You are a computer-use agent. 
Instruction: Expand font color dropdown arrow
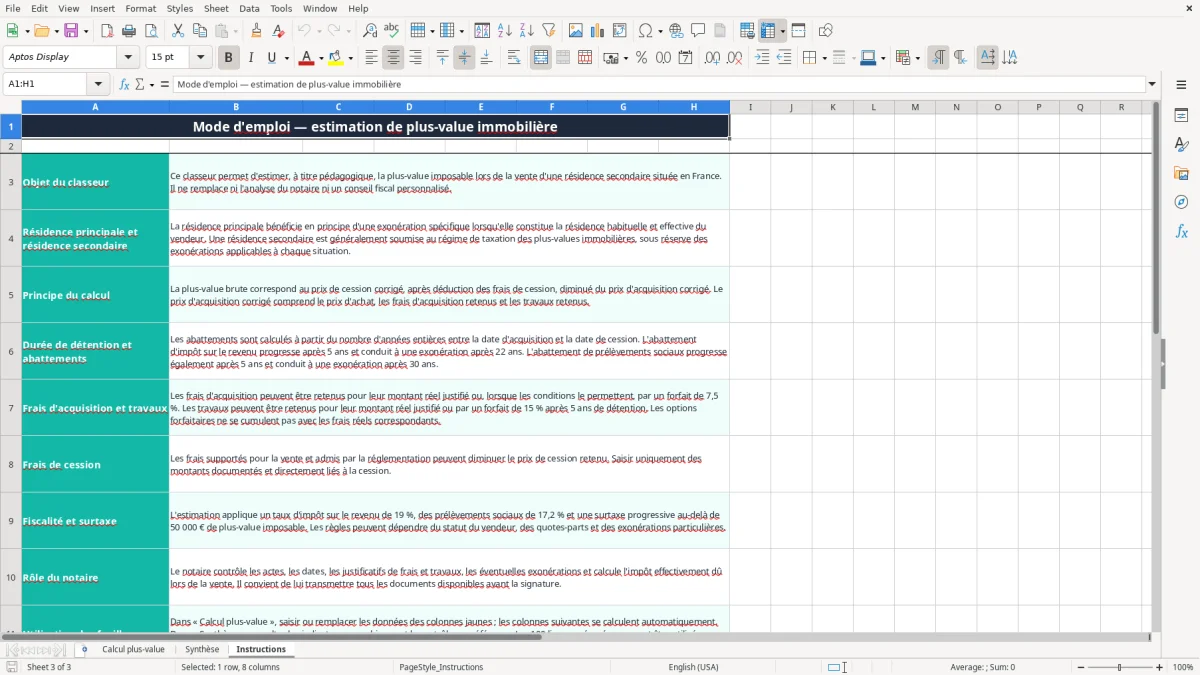coord(322,58)
